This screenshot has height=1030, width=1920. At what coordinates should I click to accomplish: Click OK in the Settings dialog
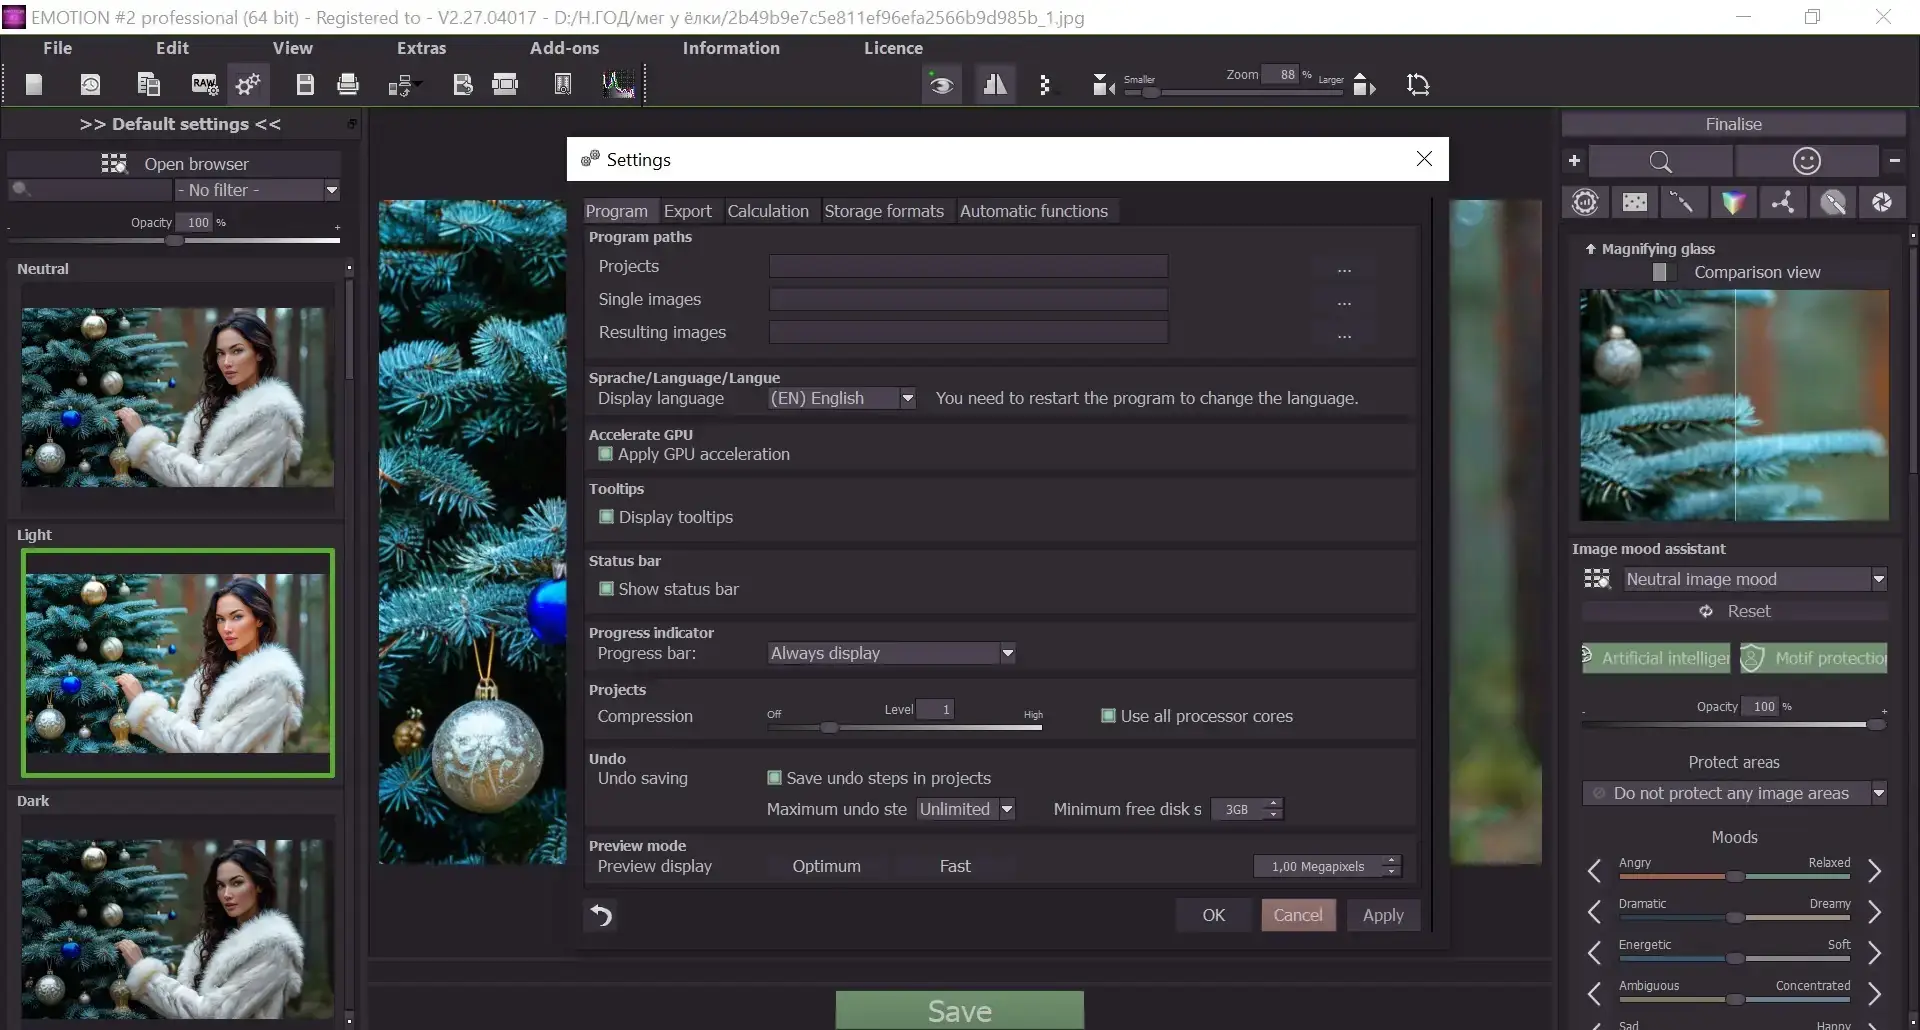pyautogui.click(x=1214, y=915)
